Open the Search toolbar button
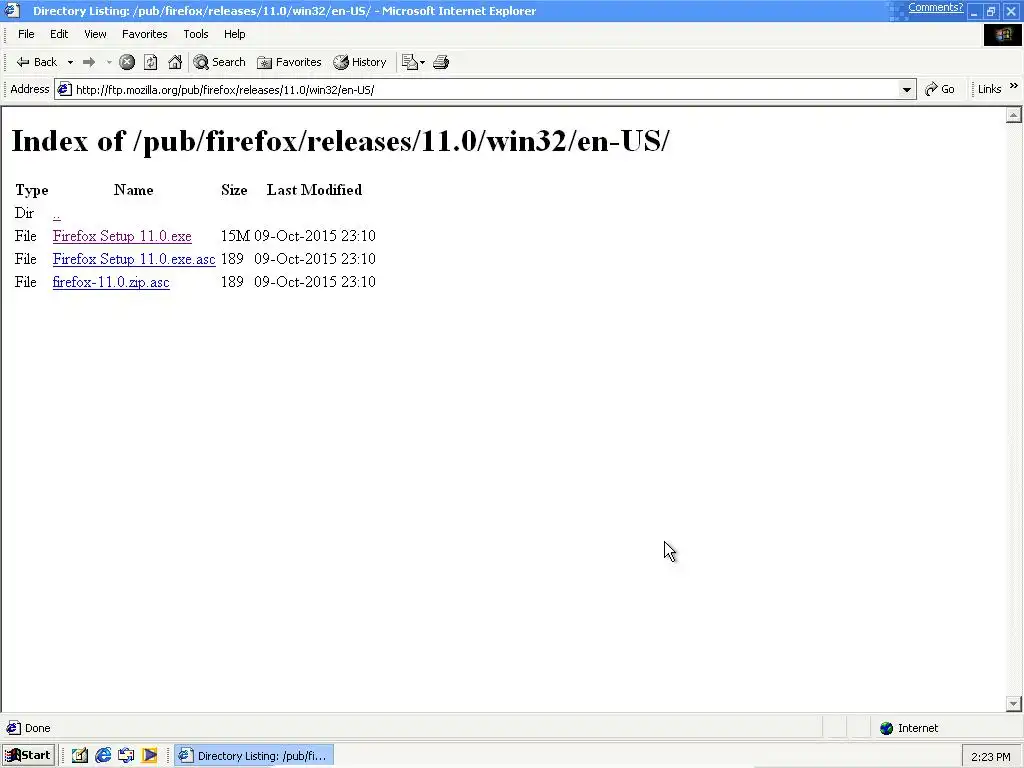The width and height of the screenshot is (1024, 768). pos(219,62)
